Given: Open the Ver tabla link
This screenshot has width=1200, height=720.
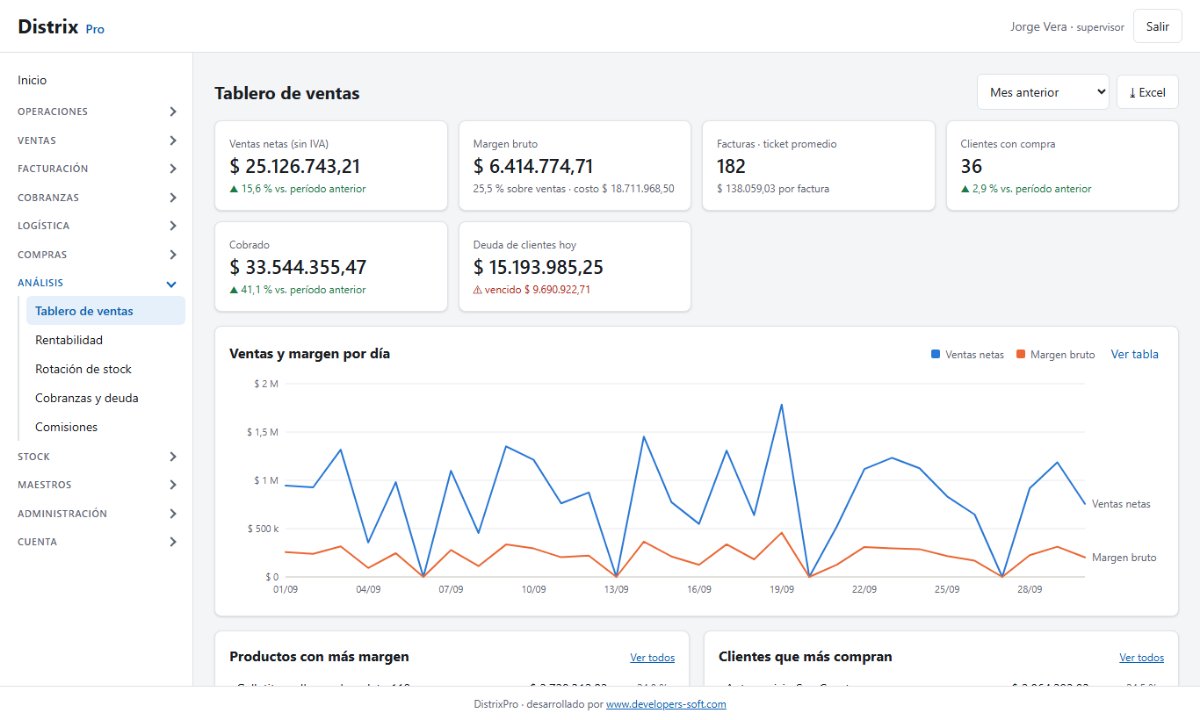Looking at the screenshot, I should pos(1135,354).
